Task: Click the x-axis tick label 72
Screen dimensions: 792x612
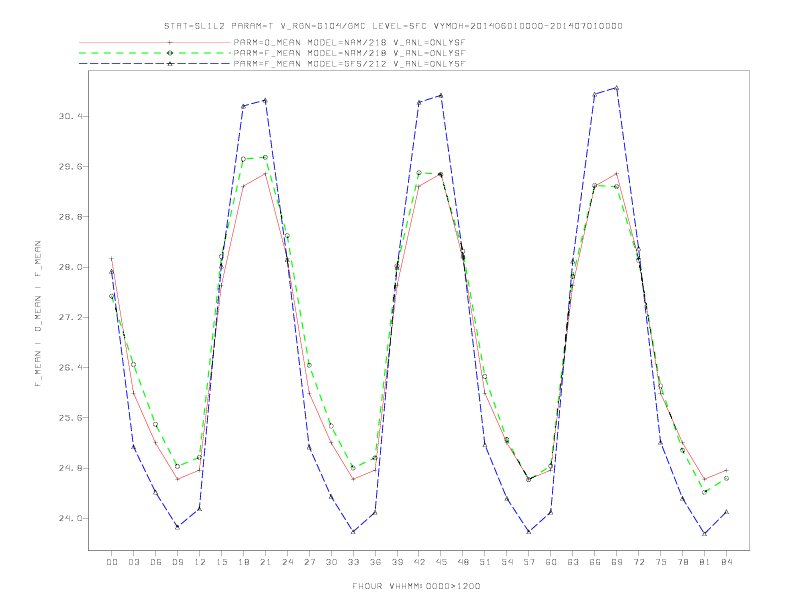Action: [x=638, y=562]
